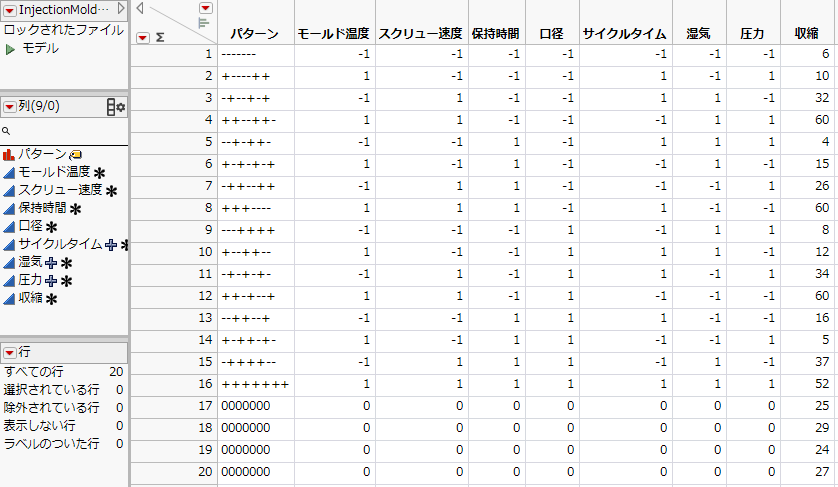The width and height of the screenshot is (838, 487).
Task: Click 除外されている行 in the rows panel
Action: click(51, 408)
